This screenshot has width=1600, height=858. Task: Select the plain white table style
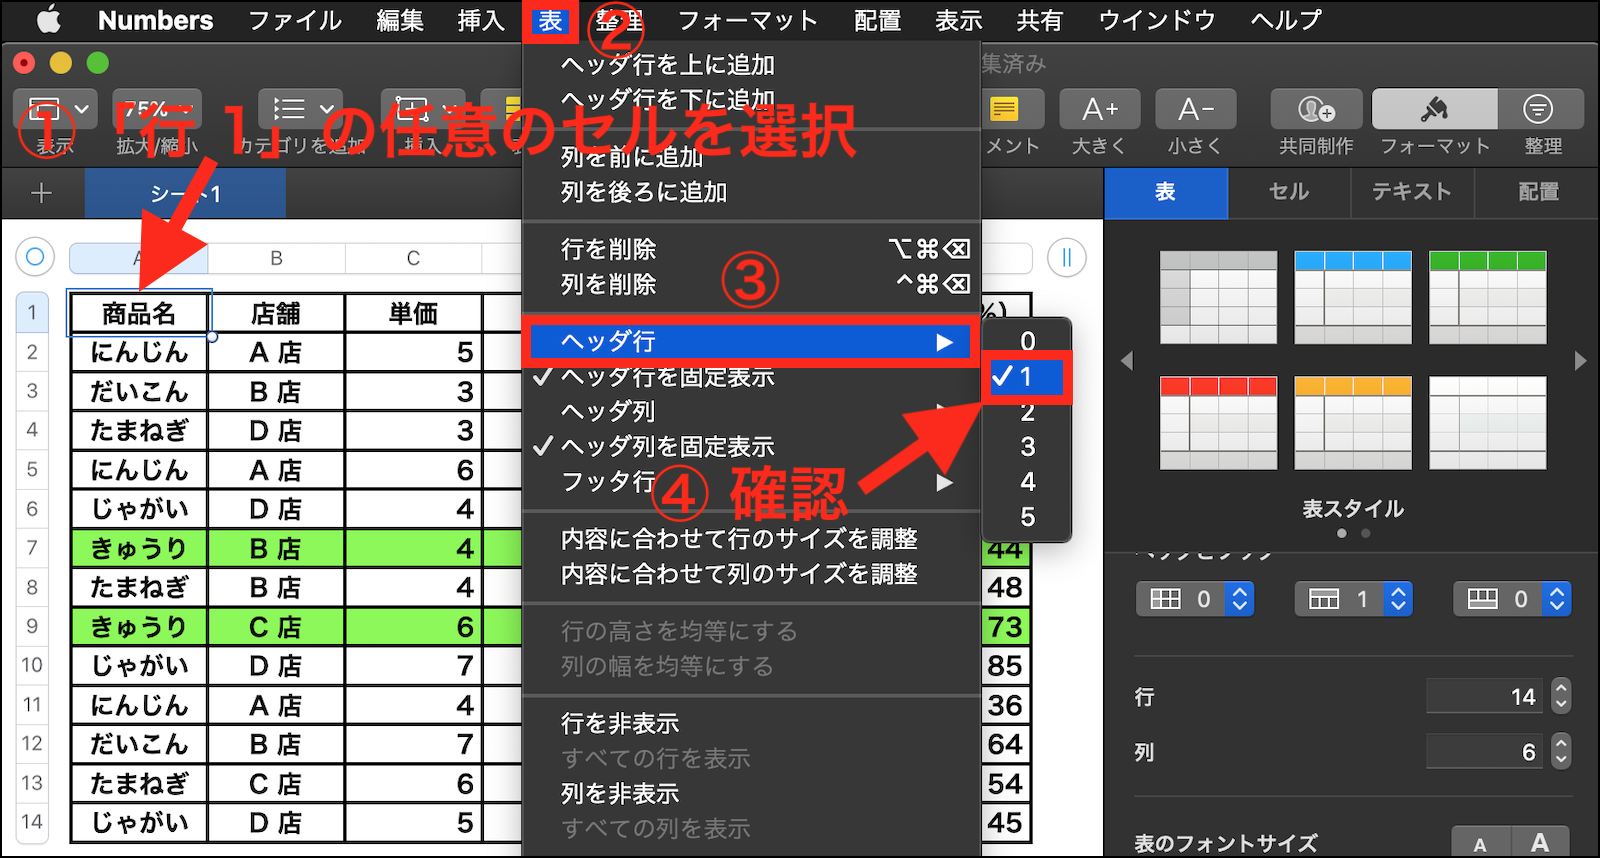[x=1488, y=423]
